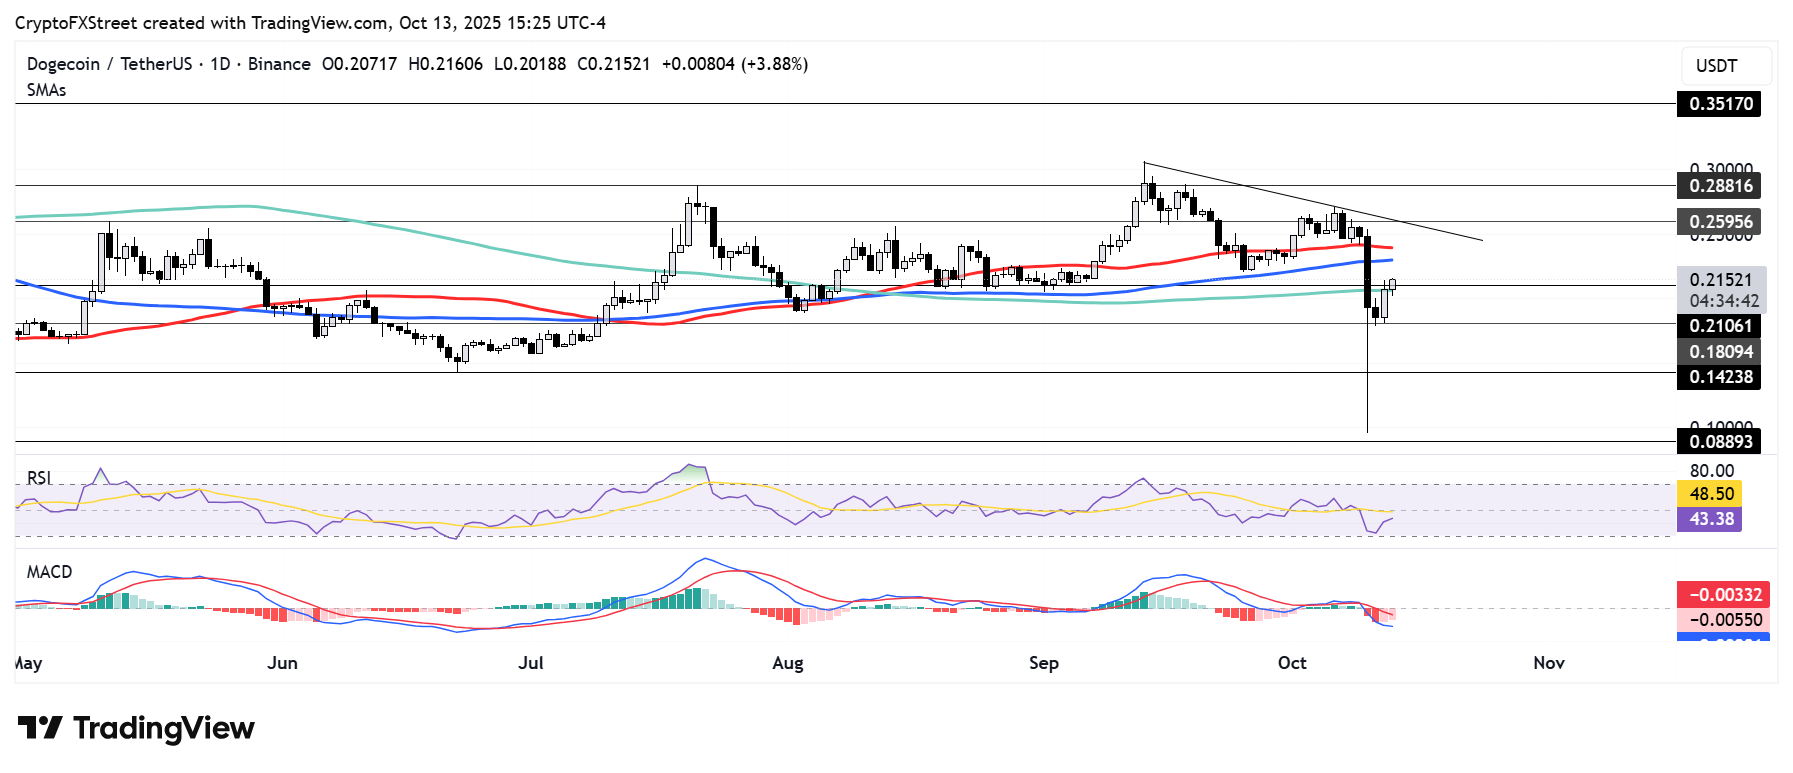Select the SMAs indicator label
The height and width of the screenshot is (773, 1793).
[46, 90]
